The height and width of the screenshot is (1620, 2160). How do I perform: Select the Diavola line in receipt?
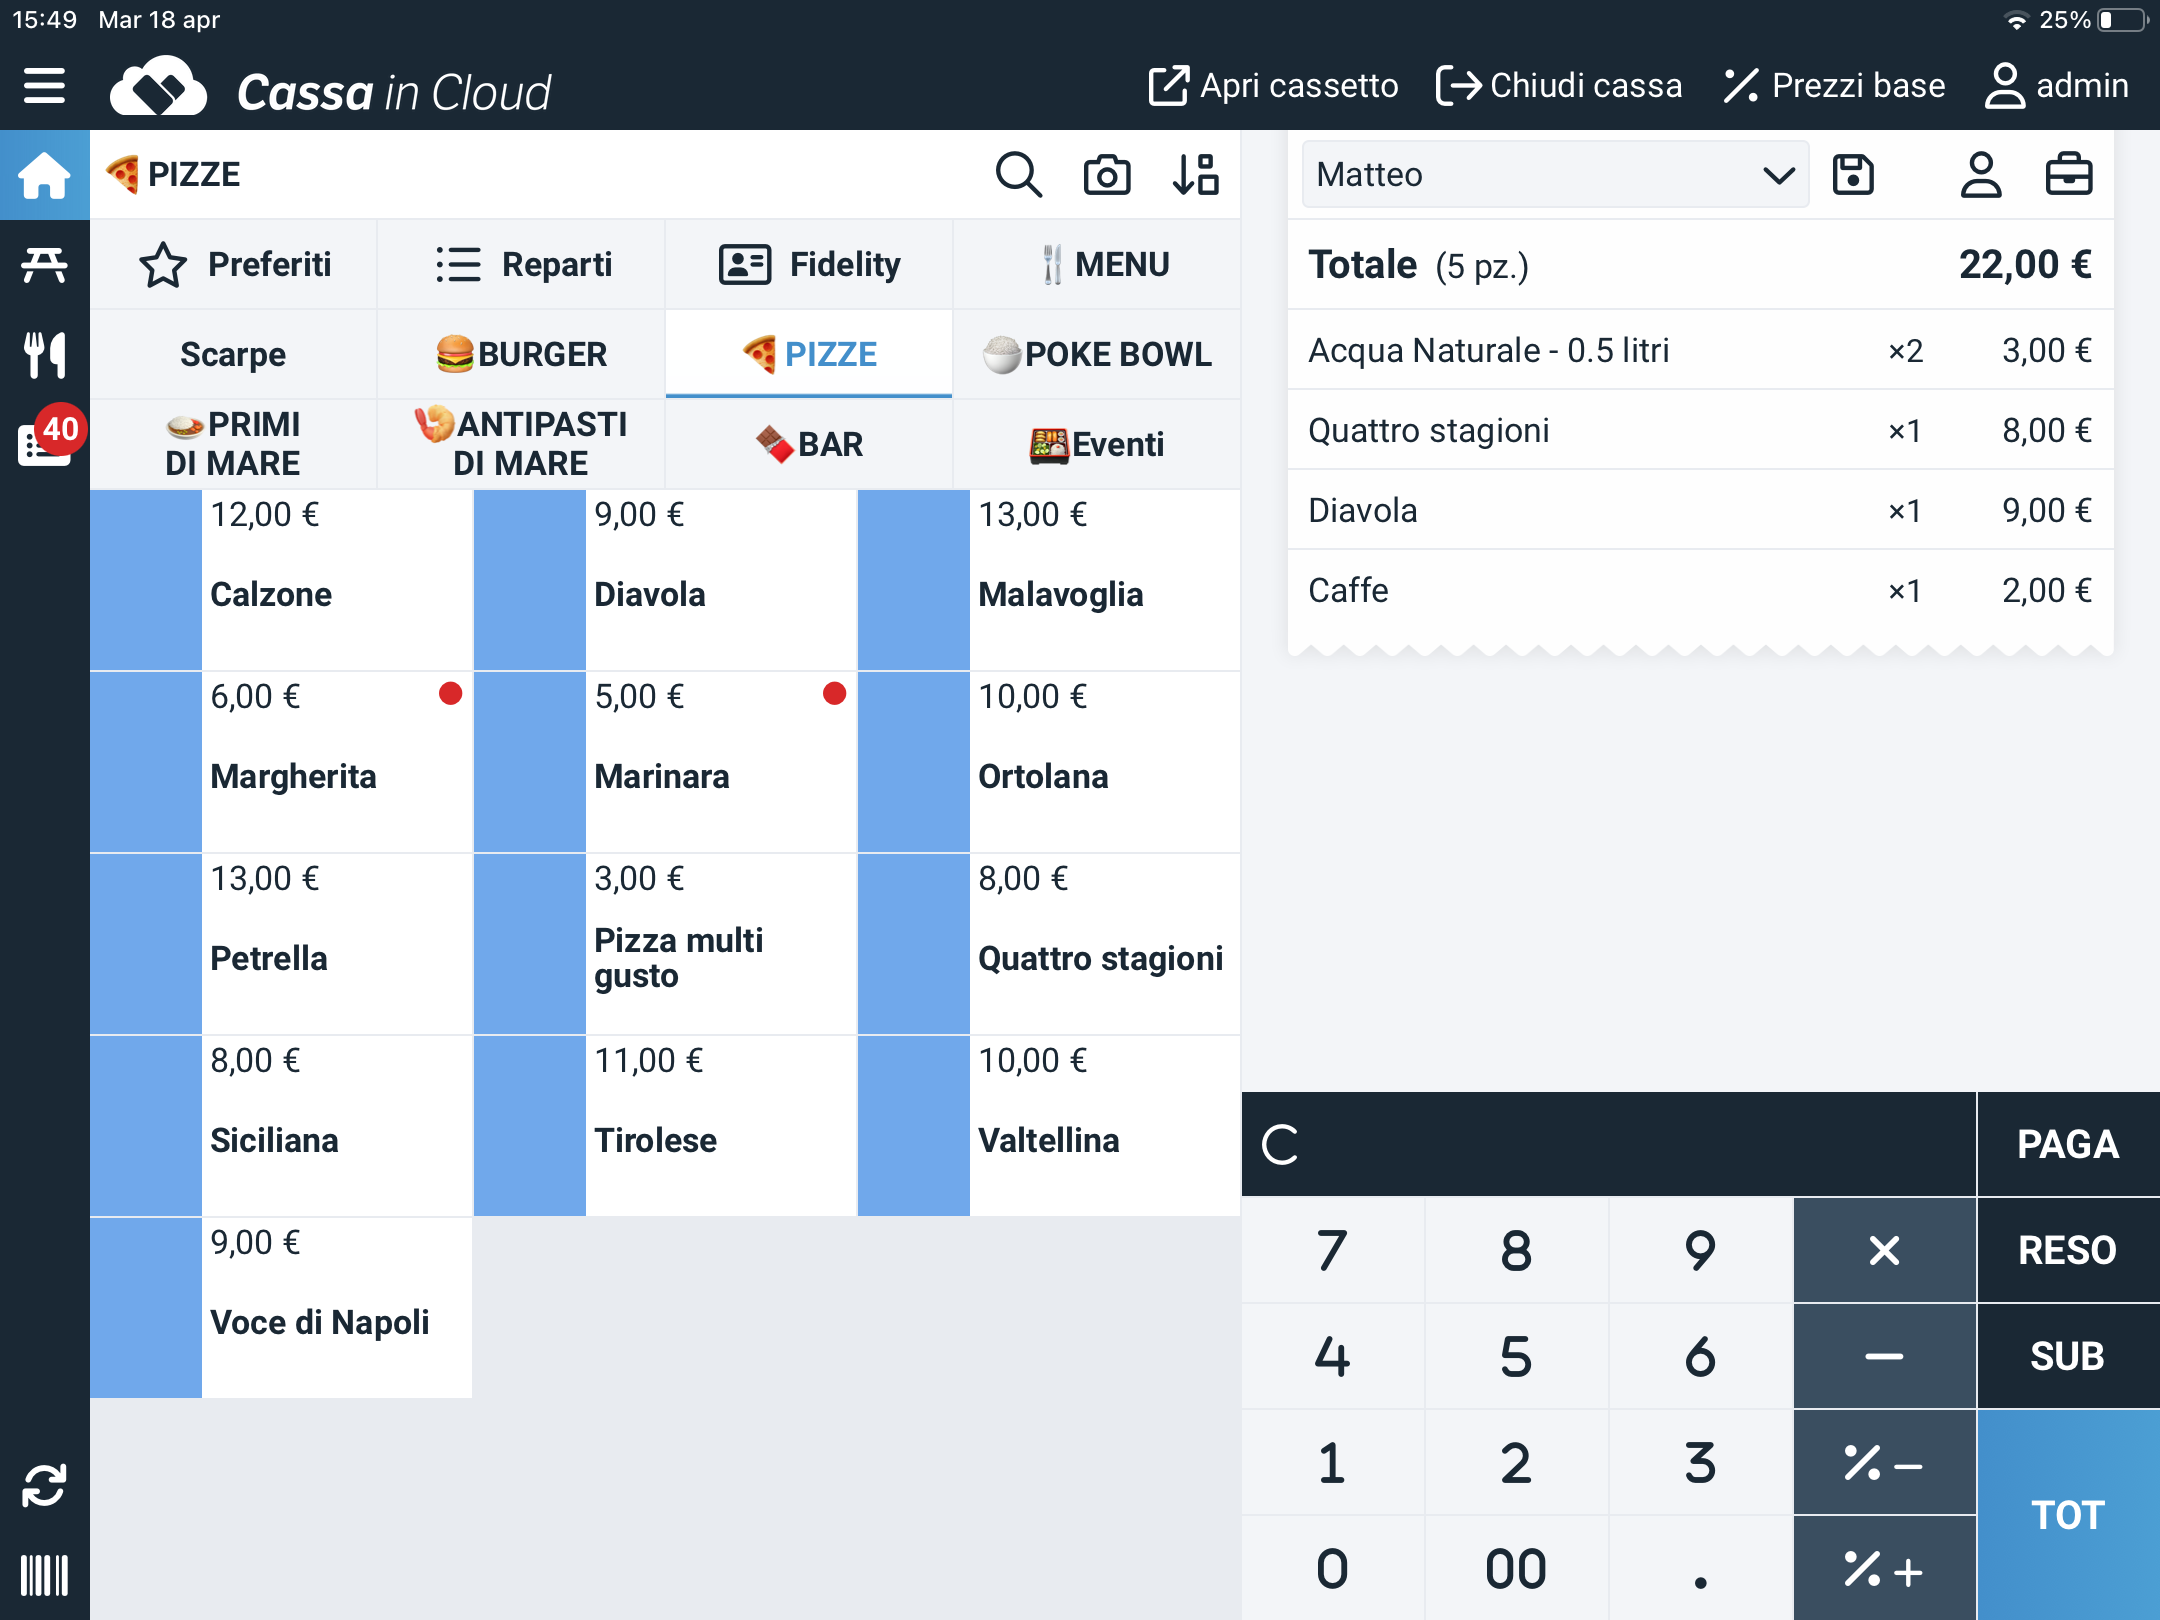coord(1699,510)
